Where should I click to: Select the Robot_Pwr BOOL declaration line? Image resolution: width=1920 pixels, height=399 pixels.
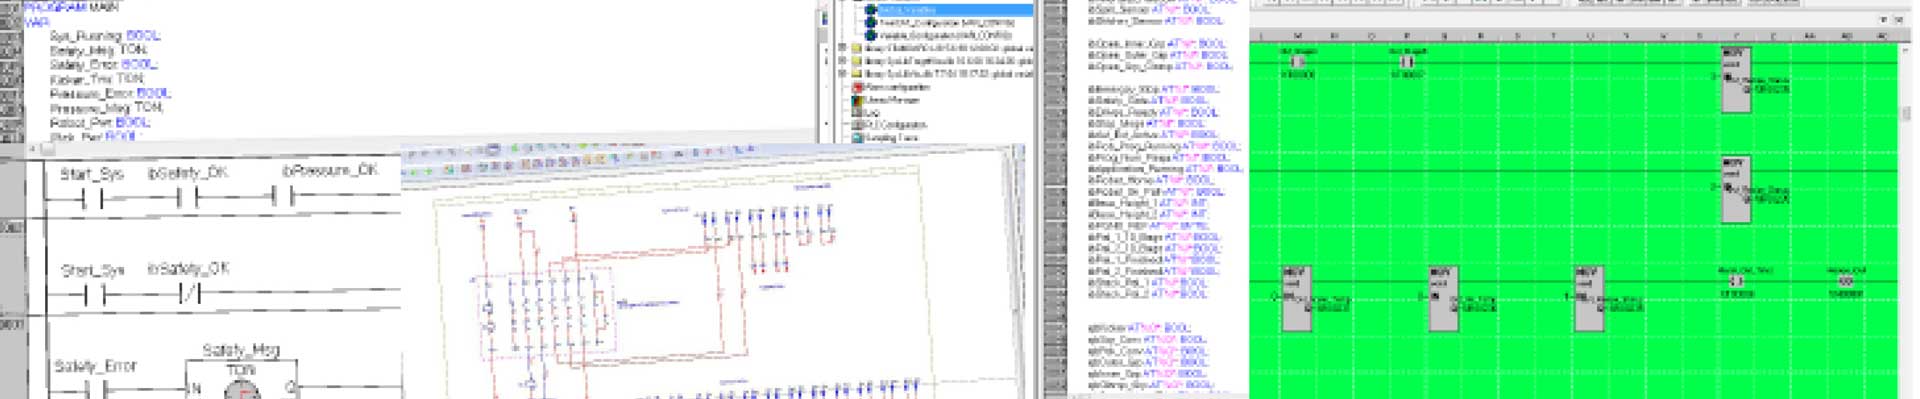[x=100, y=122]
